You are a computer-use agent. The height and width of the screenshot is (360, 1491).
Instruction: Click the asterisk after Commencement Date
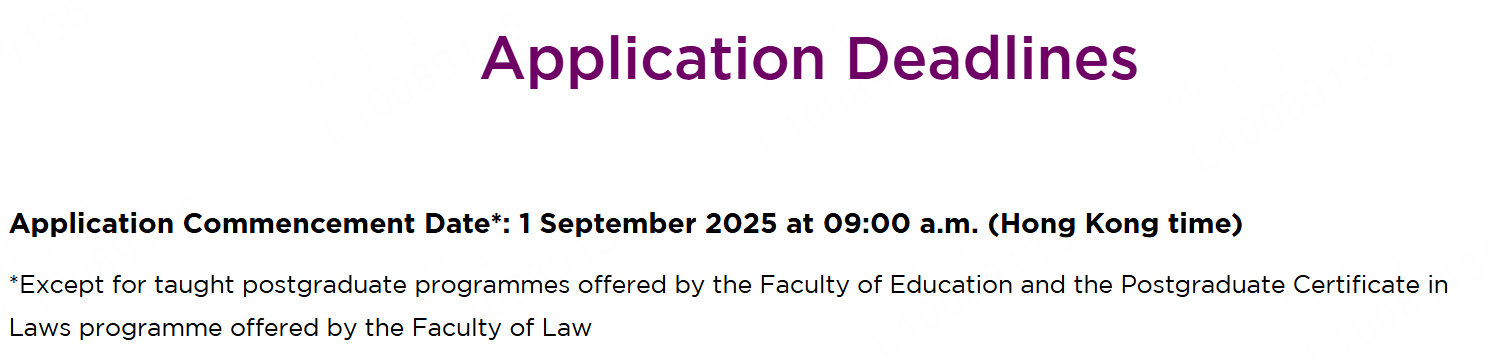[496, 218]
